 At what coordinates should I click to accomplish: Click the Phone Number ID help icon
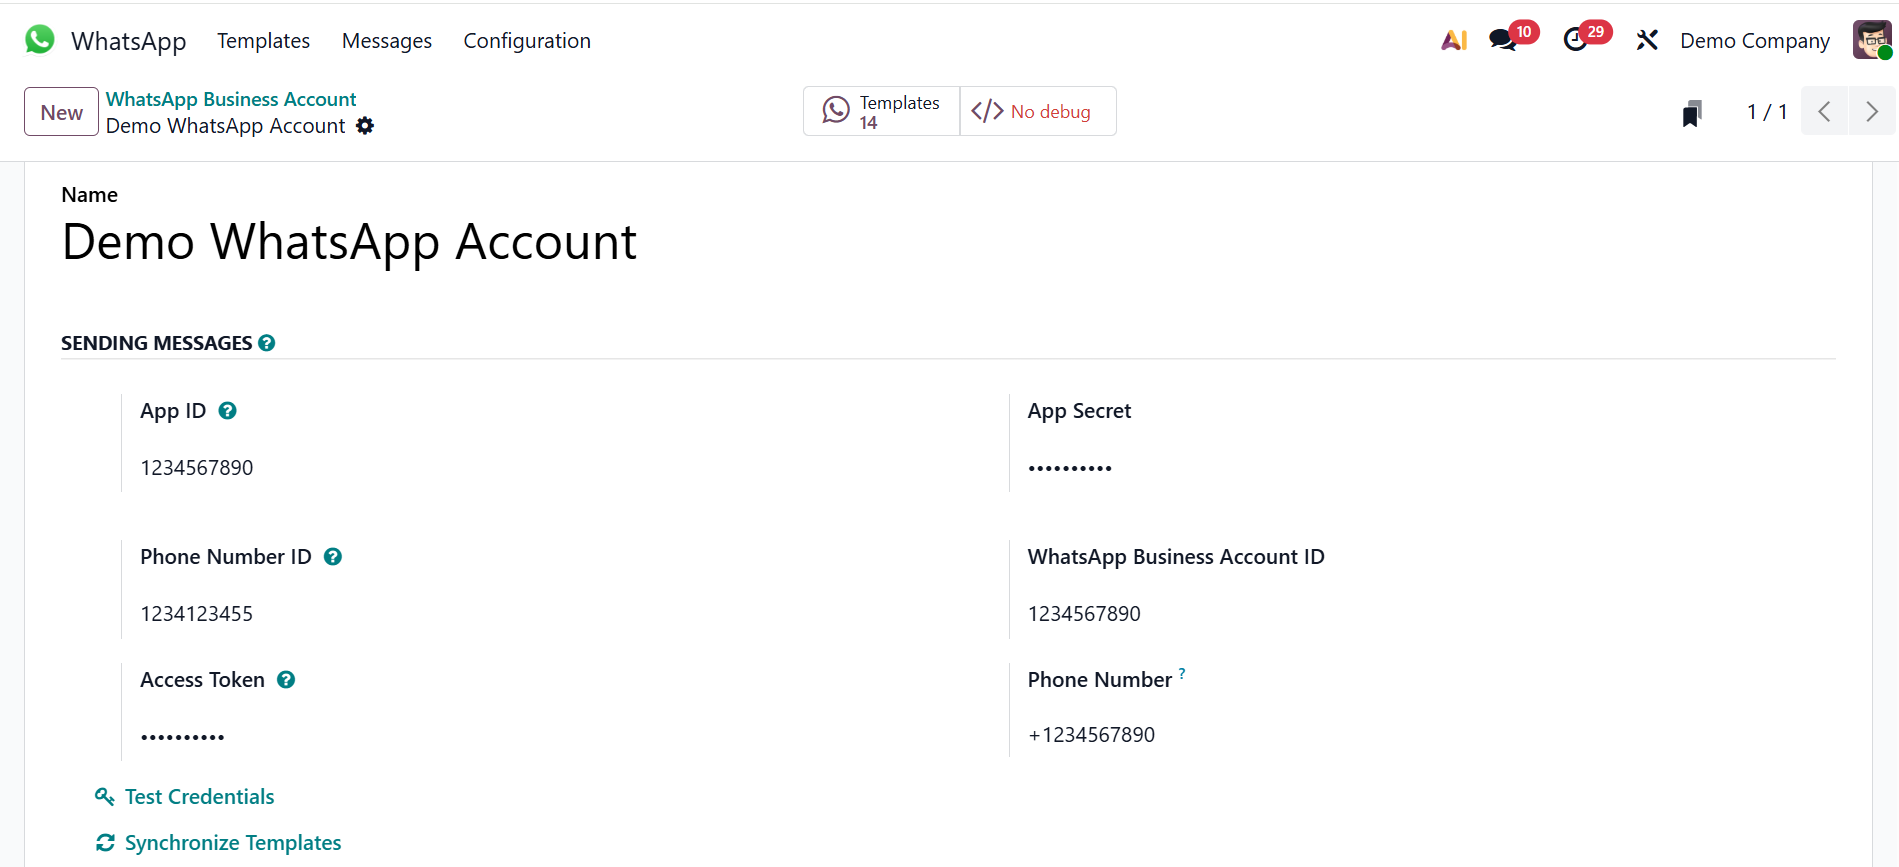point(333,557)
